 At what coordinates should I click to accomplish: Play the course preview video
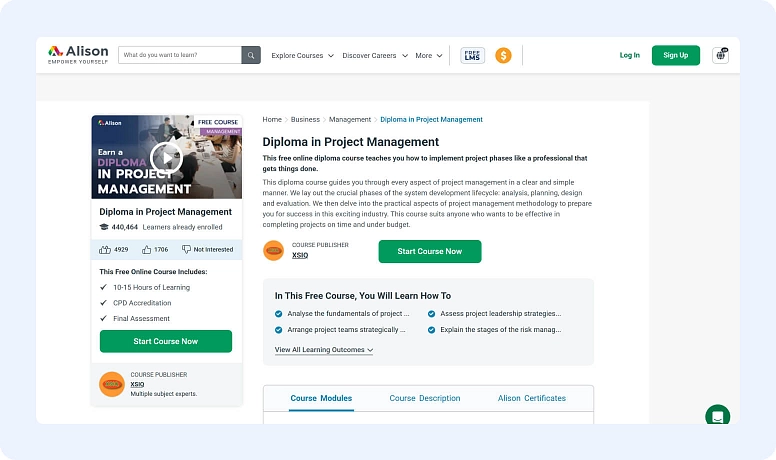(167, 158)
